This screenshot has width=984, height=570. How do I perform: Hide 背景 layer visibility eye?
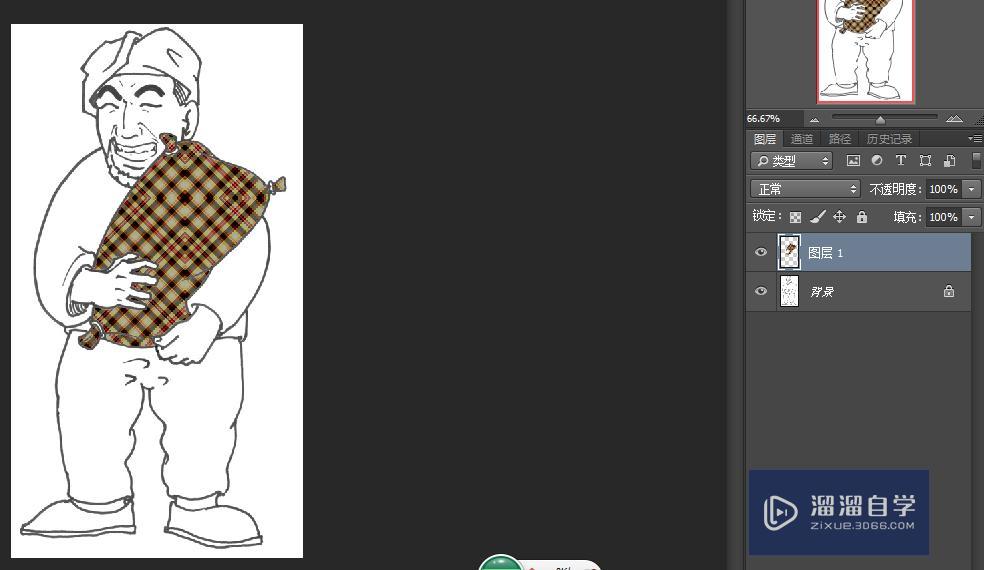coord(761,291)
